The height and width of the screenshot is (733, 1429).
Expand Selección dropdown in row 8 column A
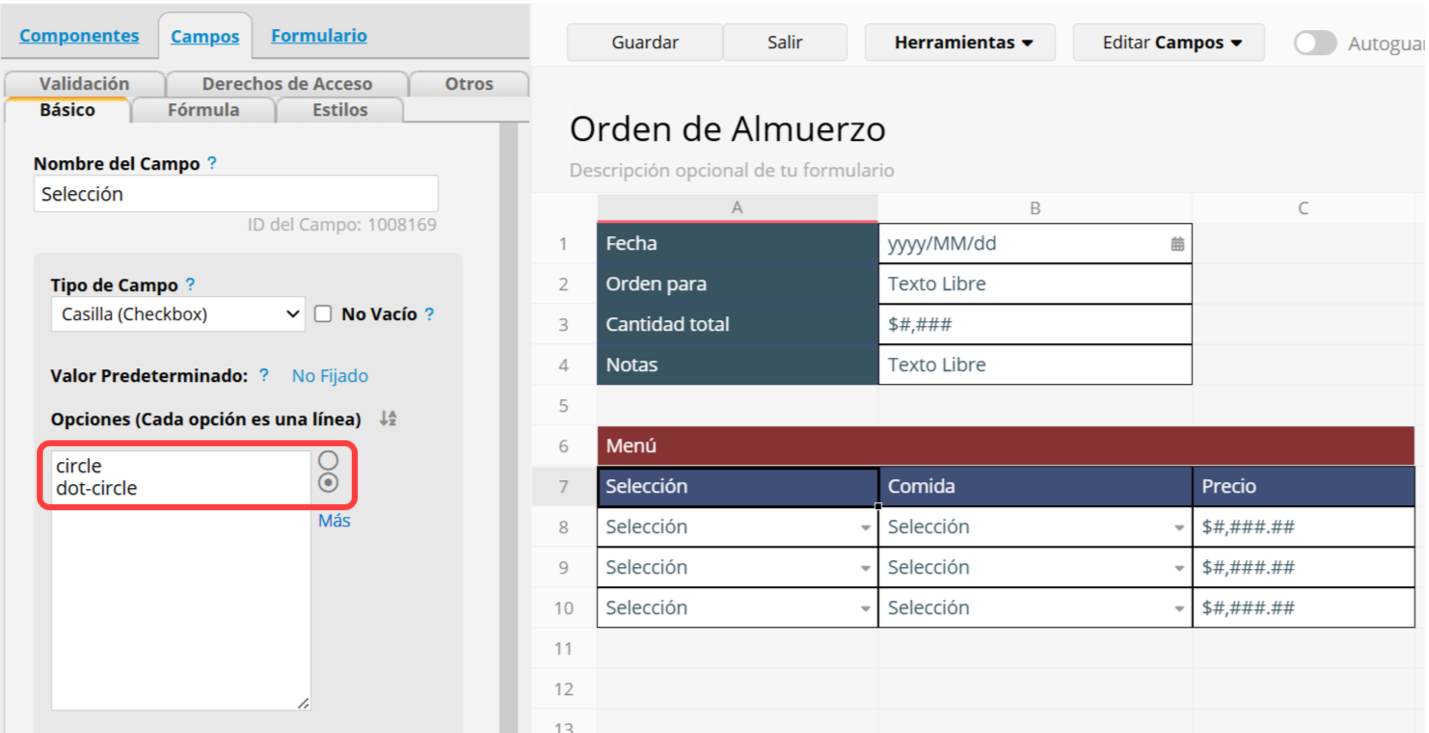865,528
